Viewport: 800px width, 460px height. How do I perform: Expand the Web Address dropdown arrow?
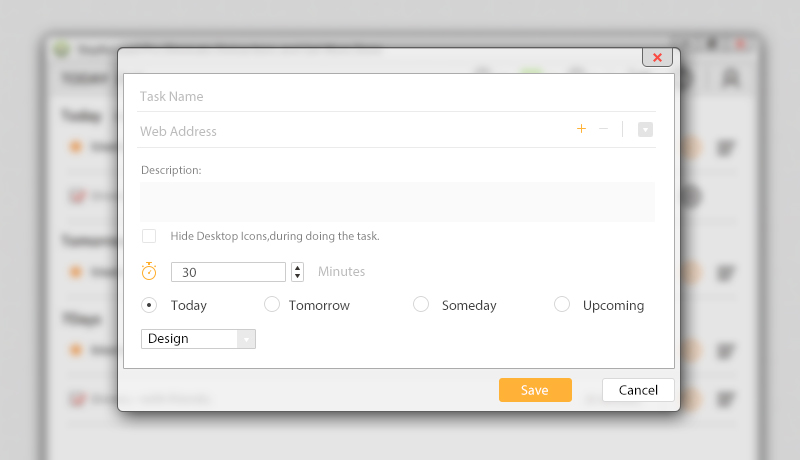click(645, 129)
